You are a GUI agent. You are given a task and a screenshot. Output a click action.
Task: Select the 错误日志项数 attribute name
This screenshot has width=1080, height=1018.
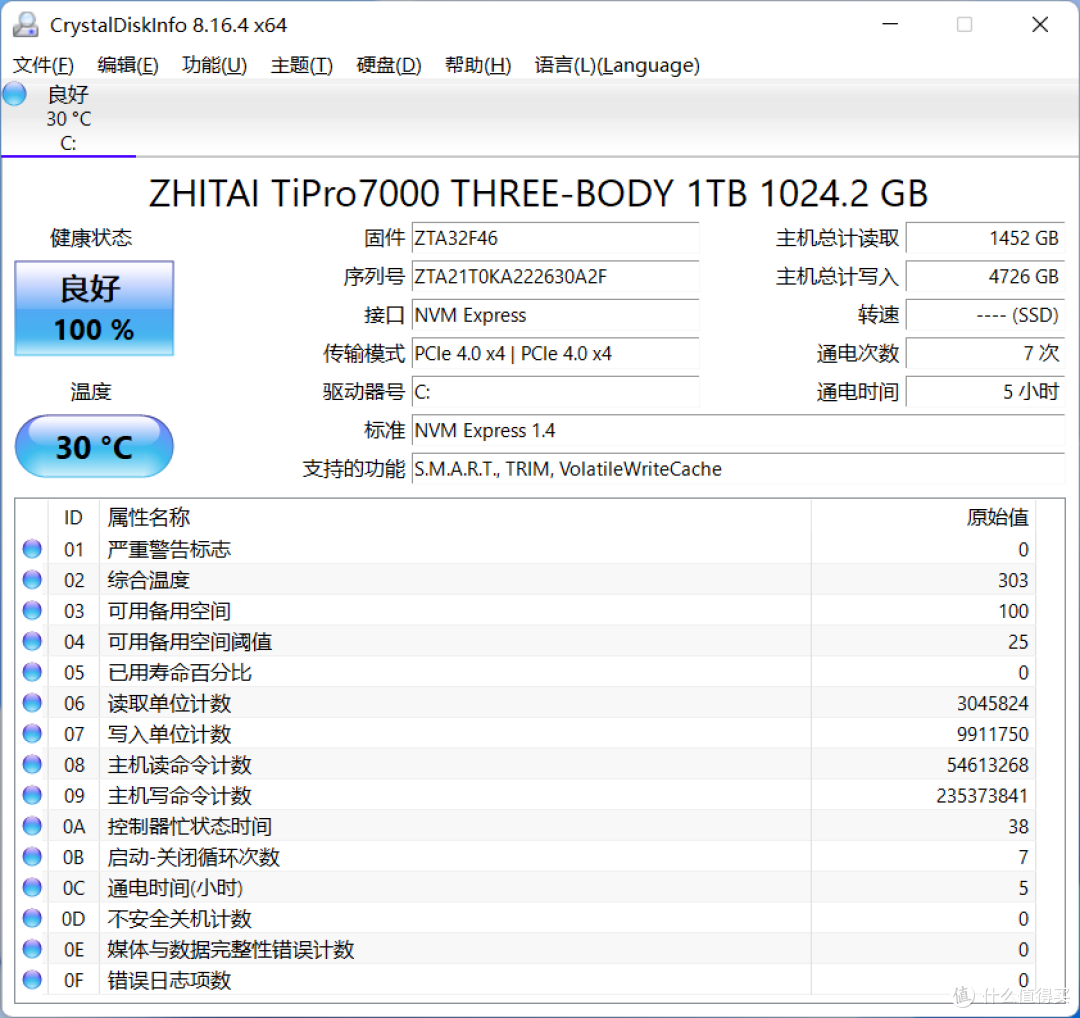169,980
